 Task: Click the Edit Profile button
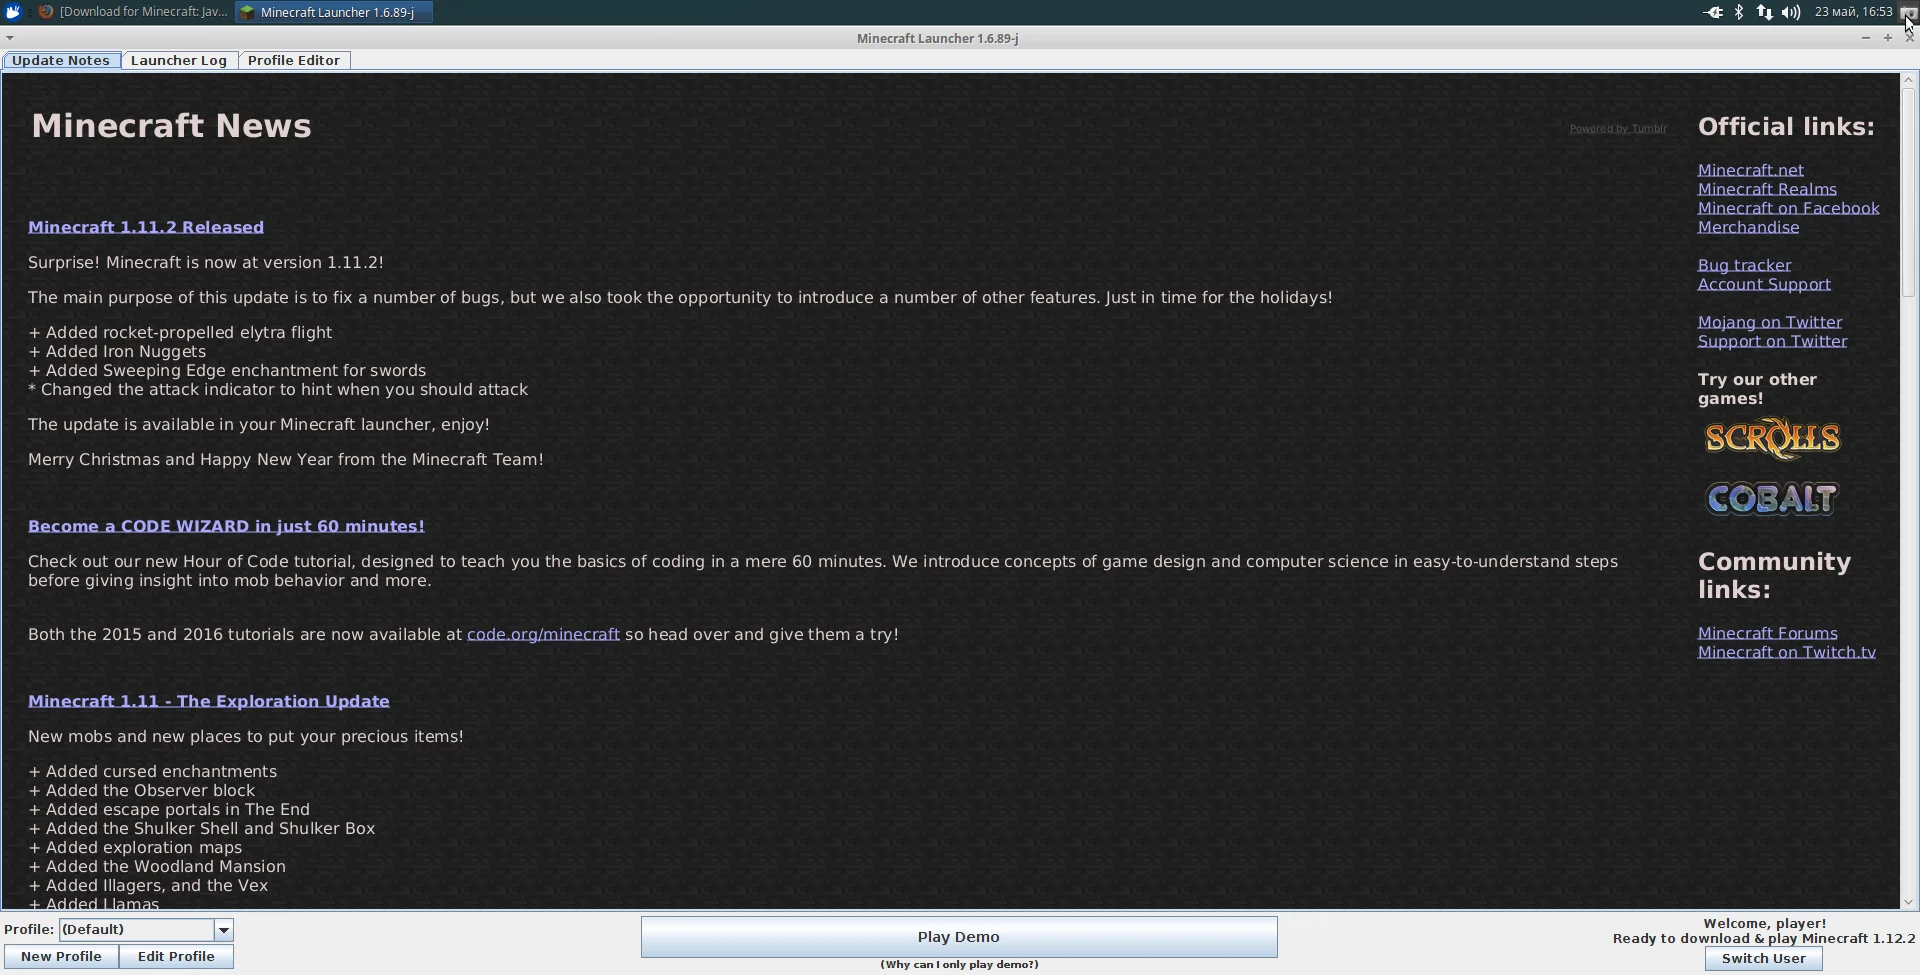click(x=176, y=957)
